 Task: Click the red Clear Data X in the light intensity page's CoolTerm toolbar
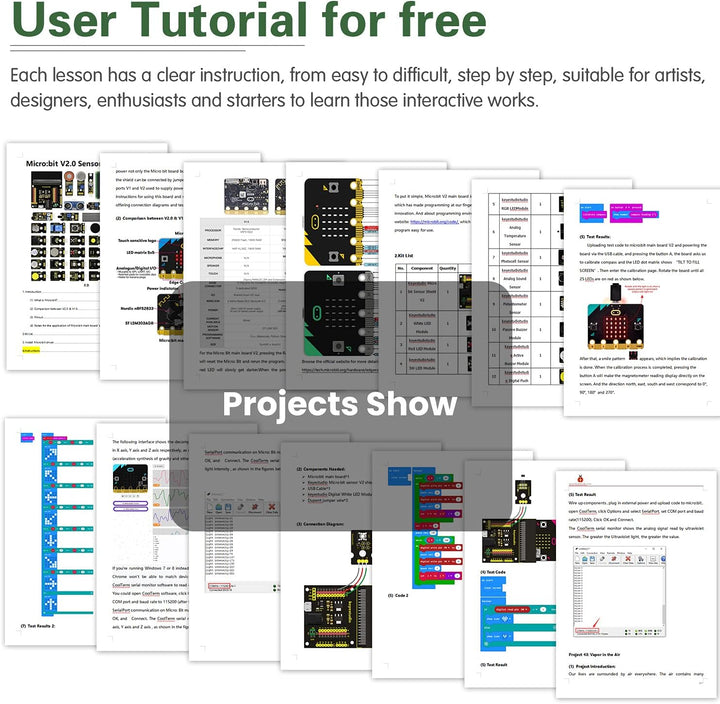[x=272, y=507]
